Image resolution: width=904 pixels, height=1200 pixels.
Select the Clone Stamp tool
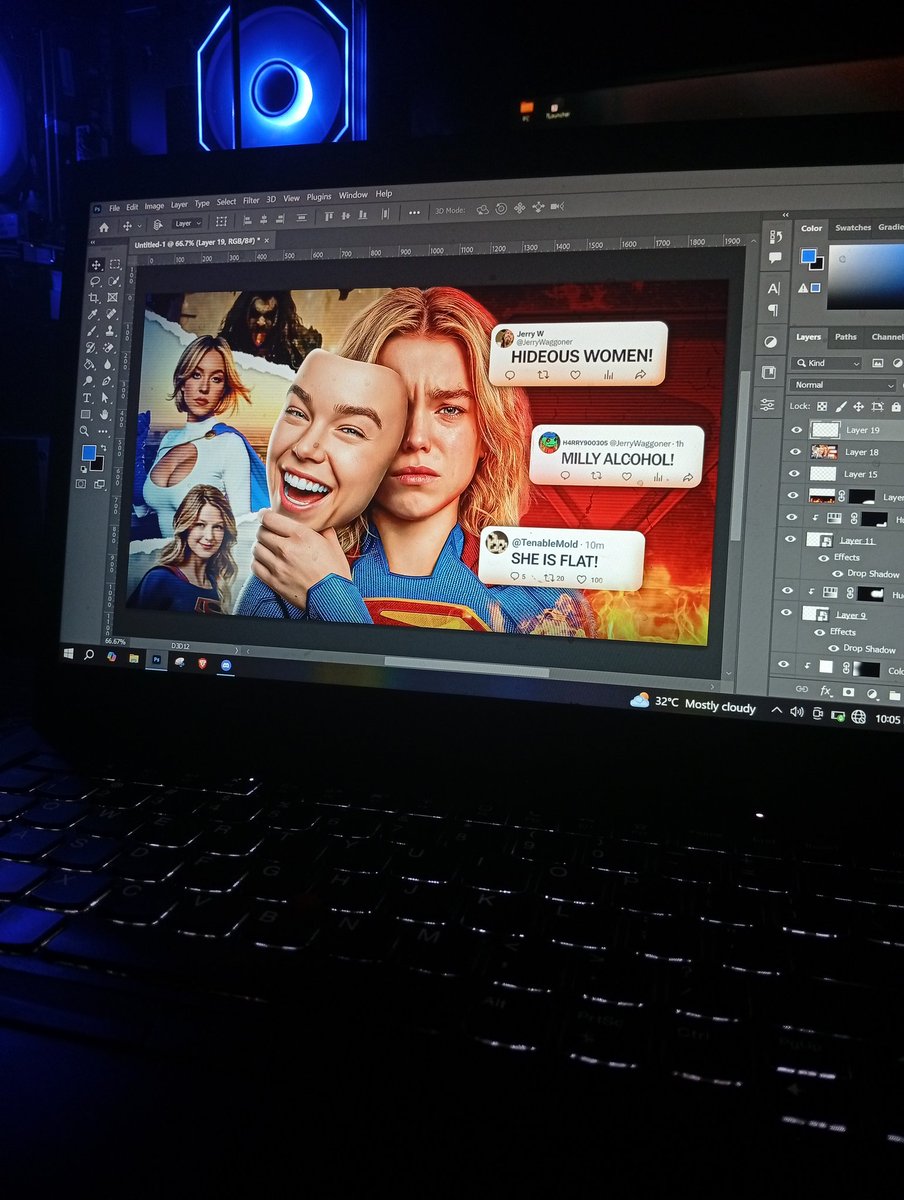click(110, 330)
